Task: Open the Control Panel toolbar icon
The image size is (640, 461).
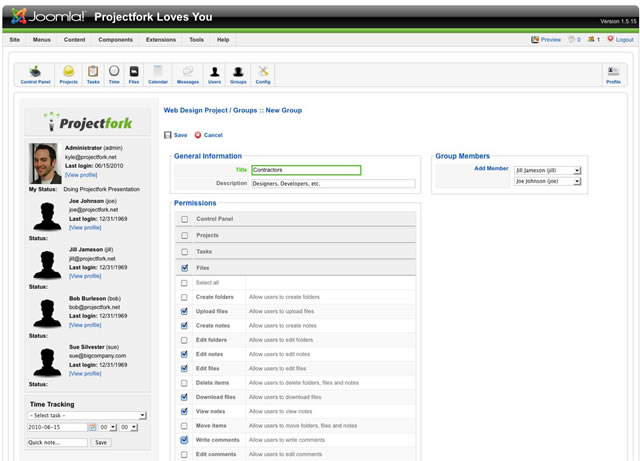Action: (x=36, y=74)
